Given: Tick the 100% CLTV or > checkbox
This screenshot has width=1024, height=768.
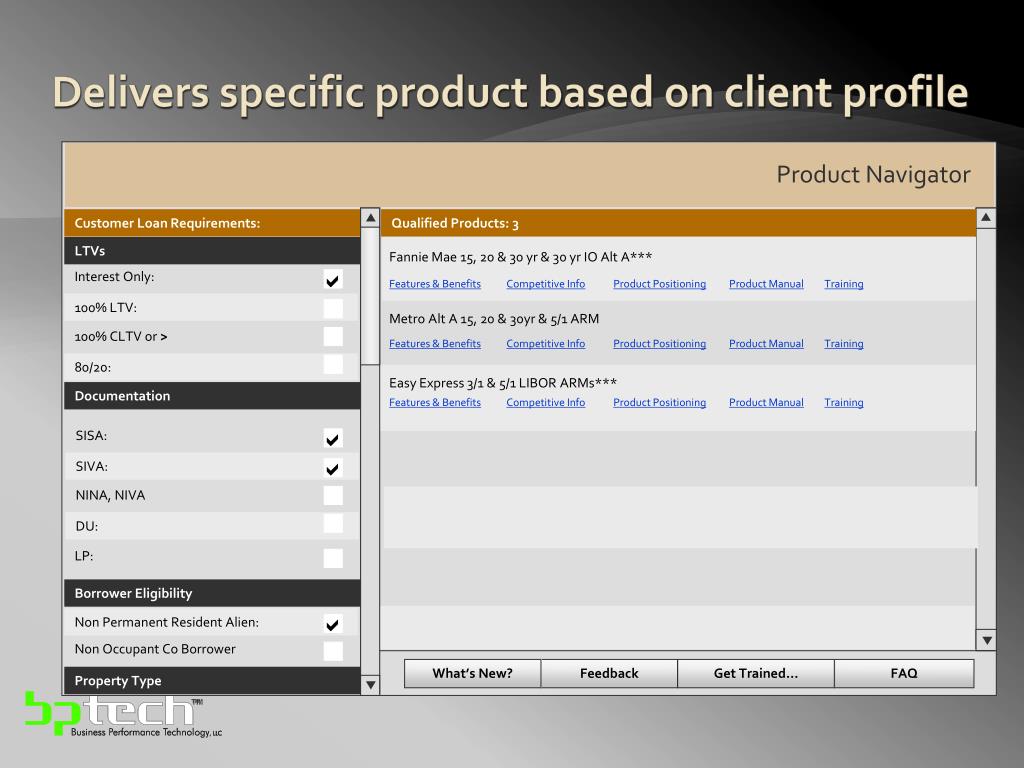Looking at the screenshot, I should pyautogui.click(x=333, y=336).
